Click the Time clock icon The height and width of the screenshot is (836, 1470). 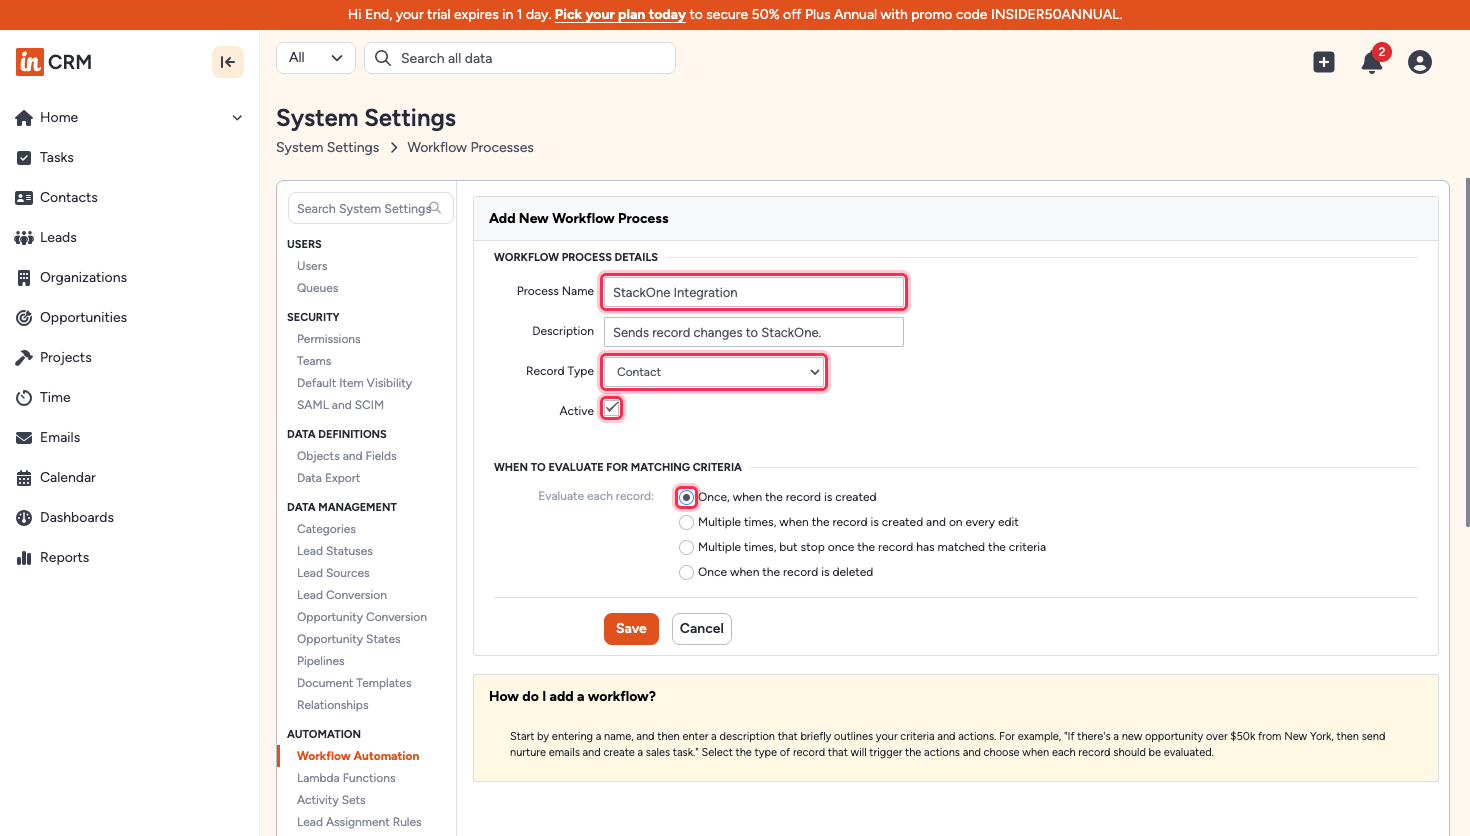point(24,398)
